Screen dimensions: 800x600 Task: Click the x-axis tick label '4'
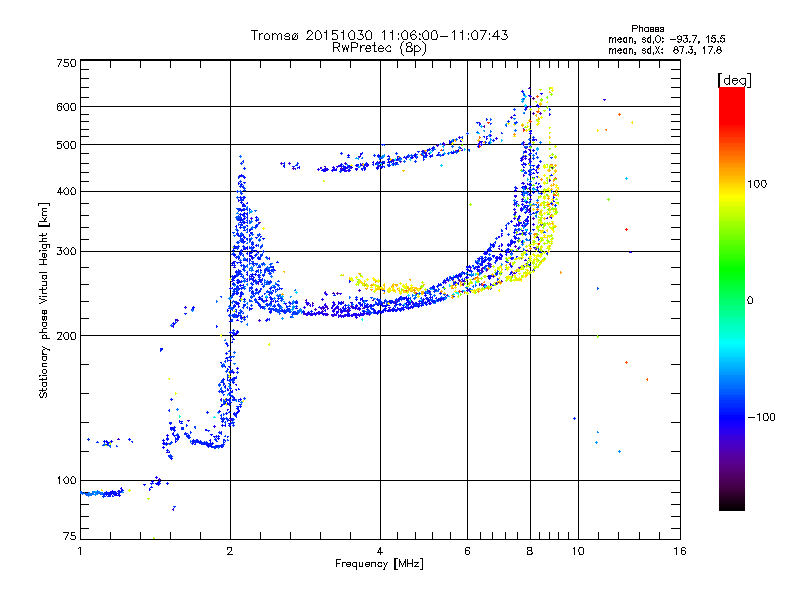point(380,551)
